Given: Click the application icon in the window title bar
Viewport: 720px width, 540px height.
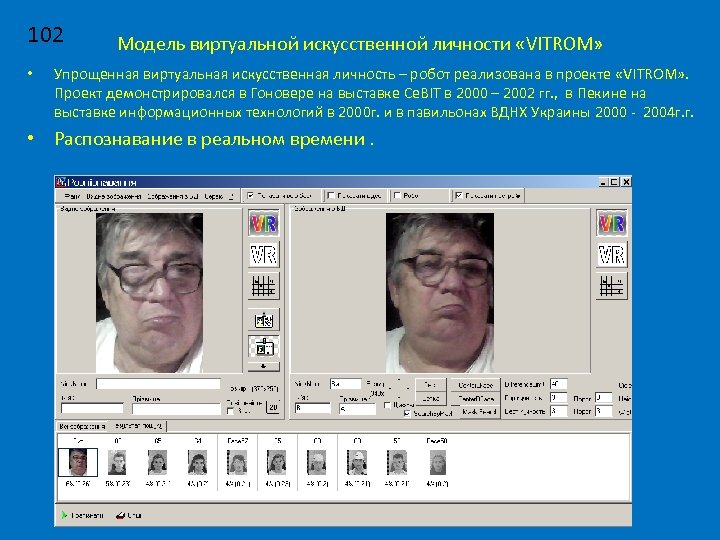Looking at the screenshot, I should 61,182.
